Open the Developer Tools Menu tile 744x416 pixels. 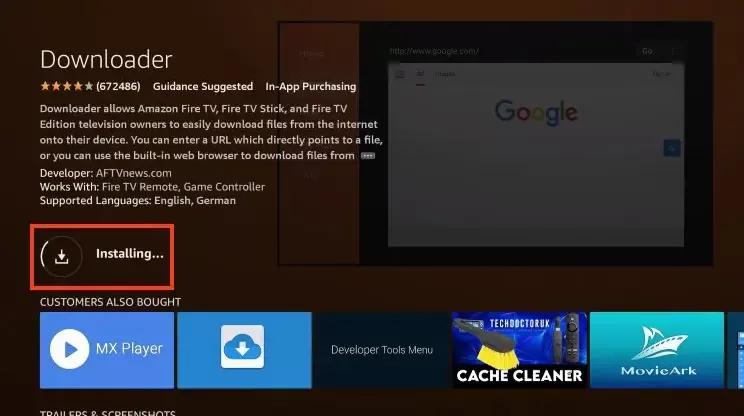pos(382,350)
